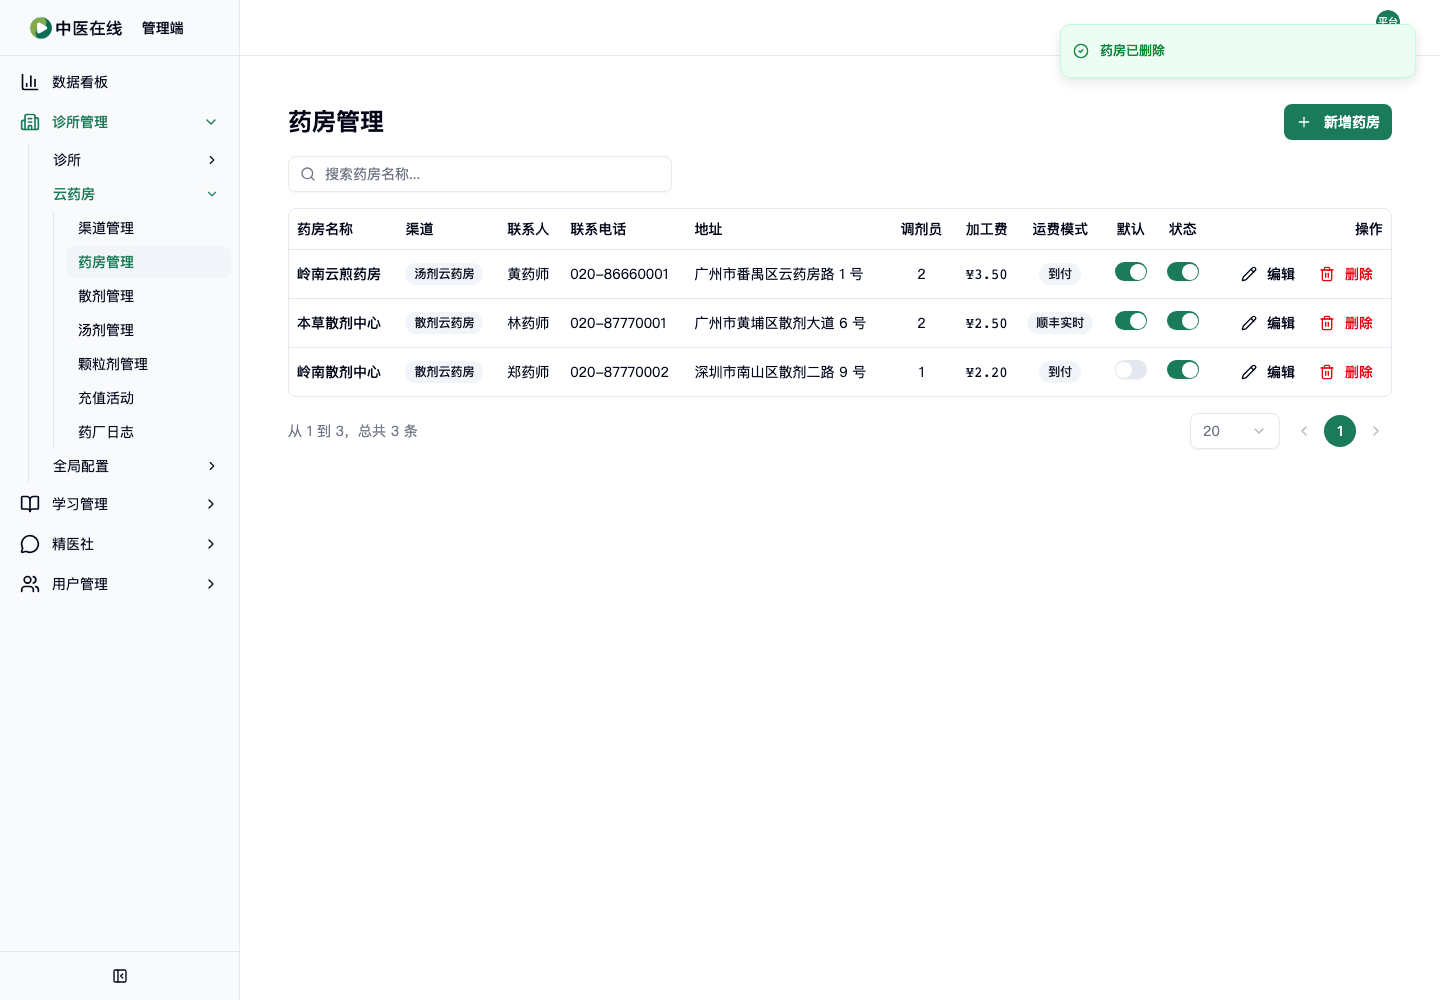This screenshot has width=1440, height=1000.
Task: Toggle 状态 switch for 岭南云煎药房
Action: pos(1183,272)
